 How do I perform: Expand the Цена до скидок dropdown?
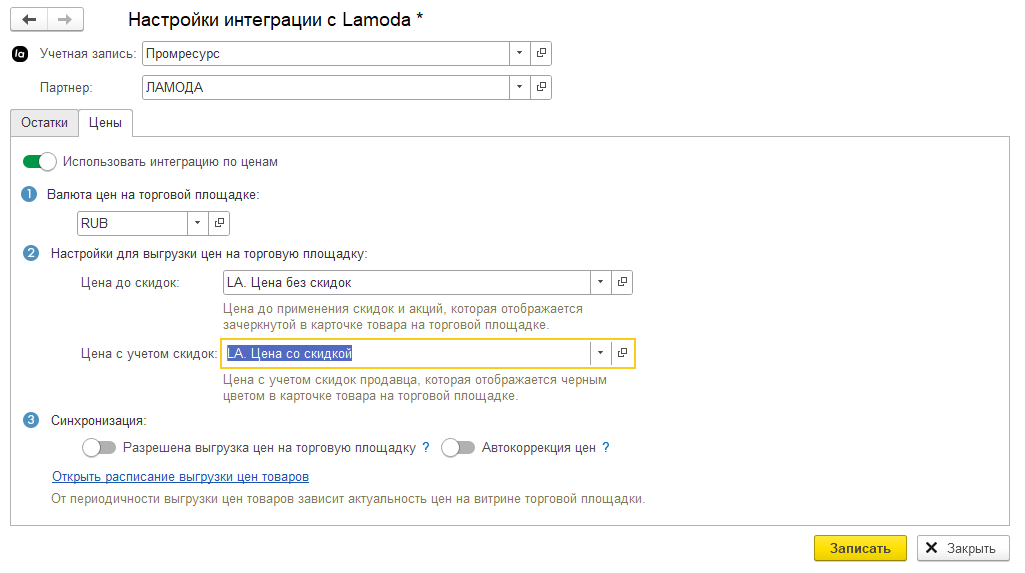pos(600,282)
